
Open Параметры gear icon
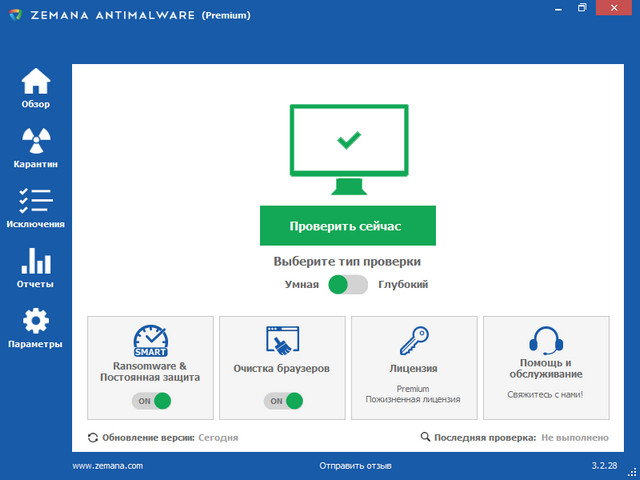(x=36, y=322)
